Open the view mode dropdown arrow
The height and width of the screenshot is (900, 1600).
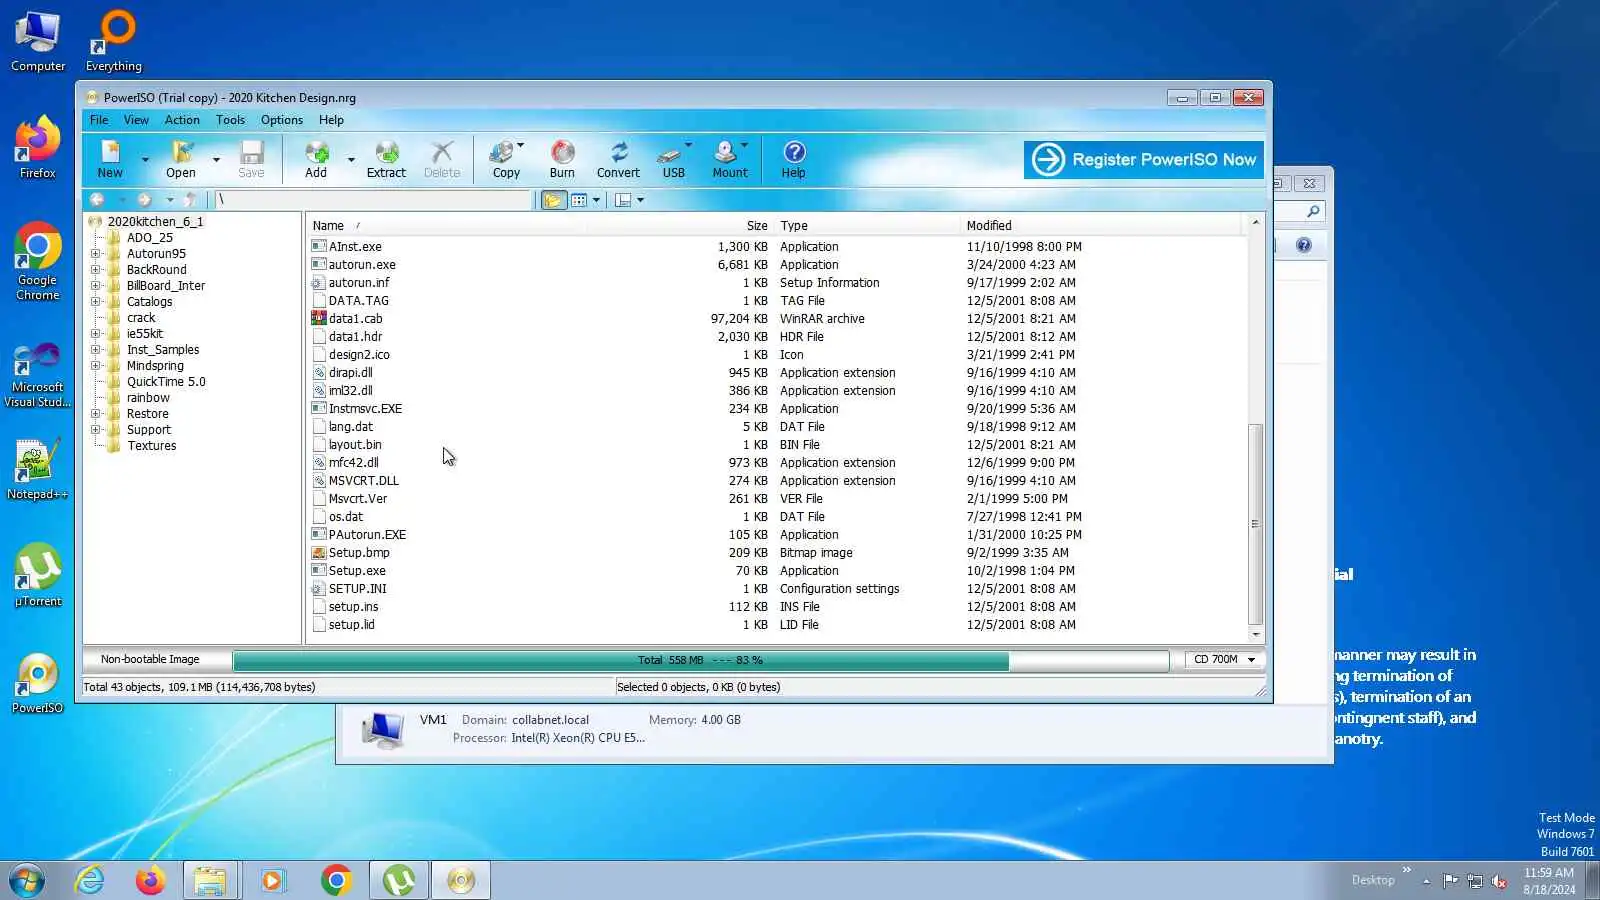[597, 200]
